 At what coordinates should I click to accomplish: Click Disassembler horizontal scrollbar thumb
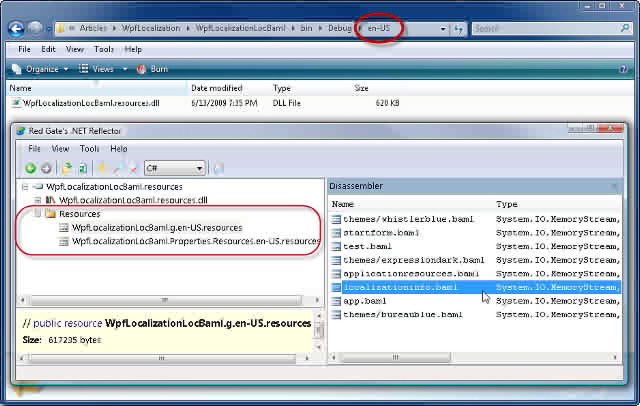395,357
